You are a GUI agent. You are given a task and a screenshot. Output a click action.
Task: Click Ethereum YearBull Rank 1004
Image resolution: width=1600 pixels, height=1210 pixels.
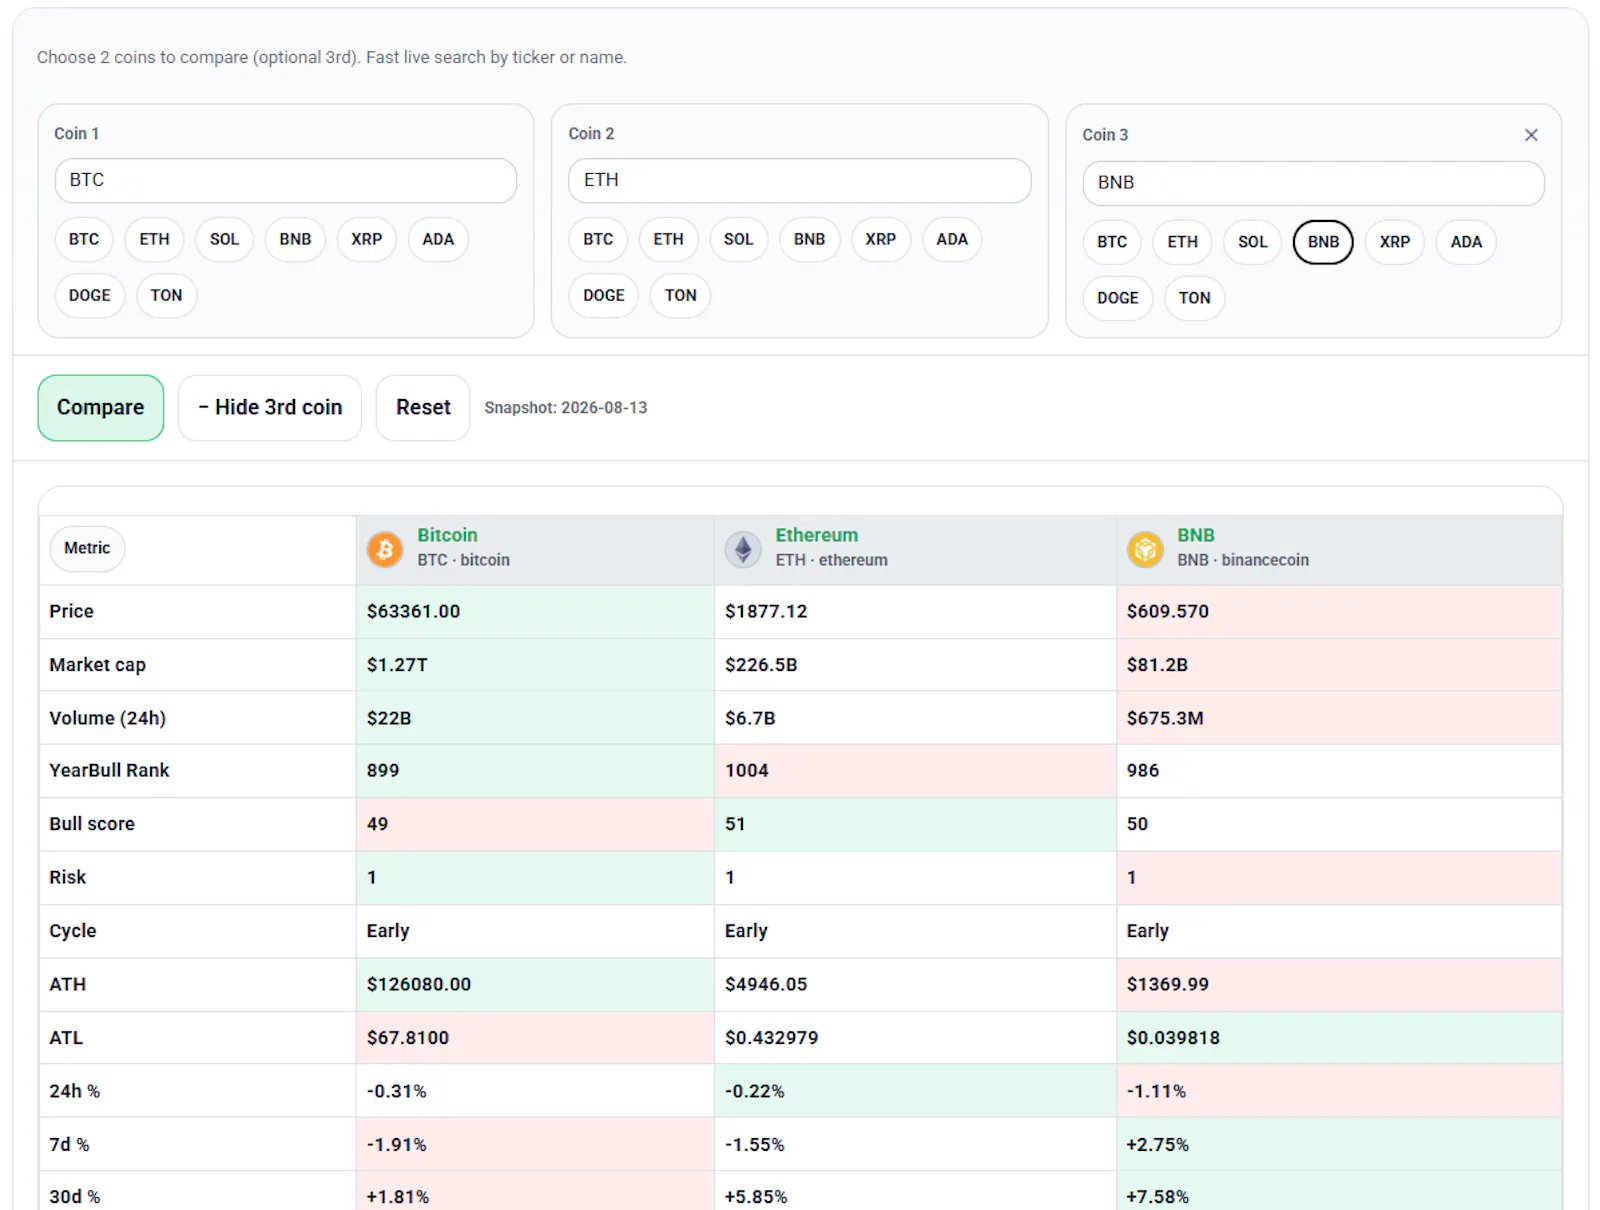pos(747,771)
